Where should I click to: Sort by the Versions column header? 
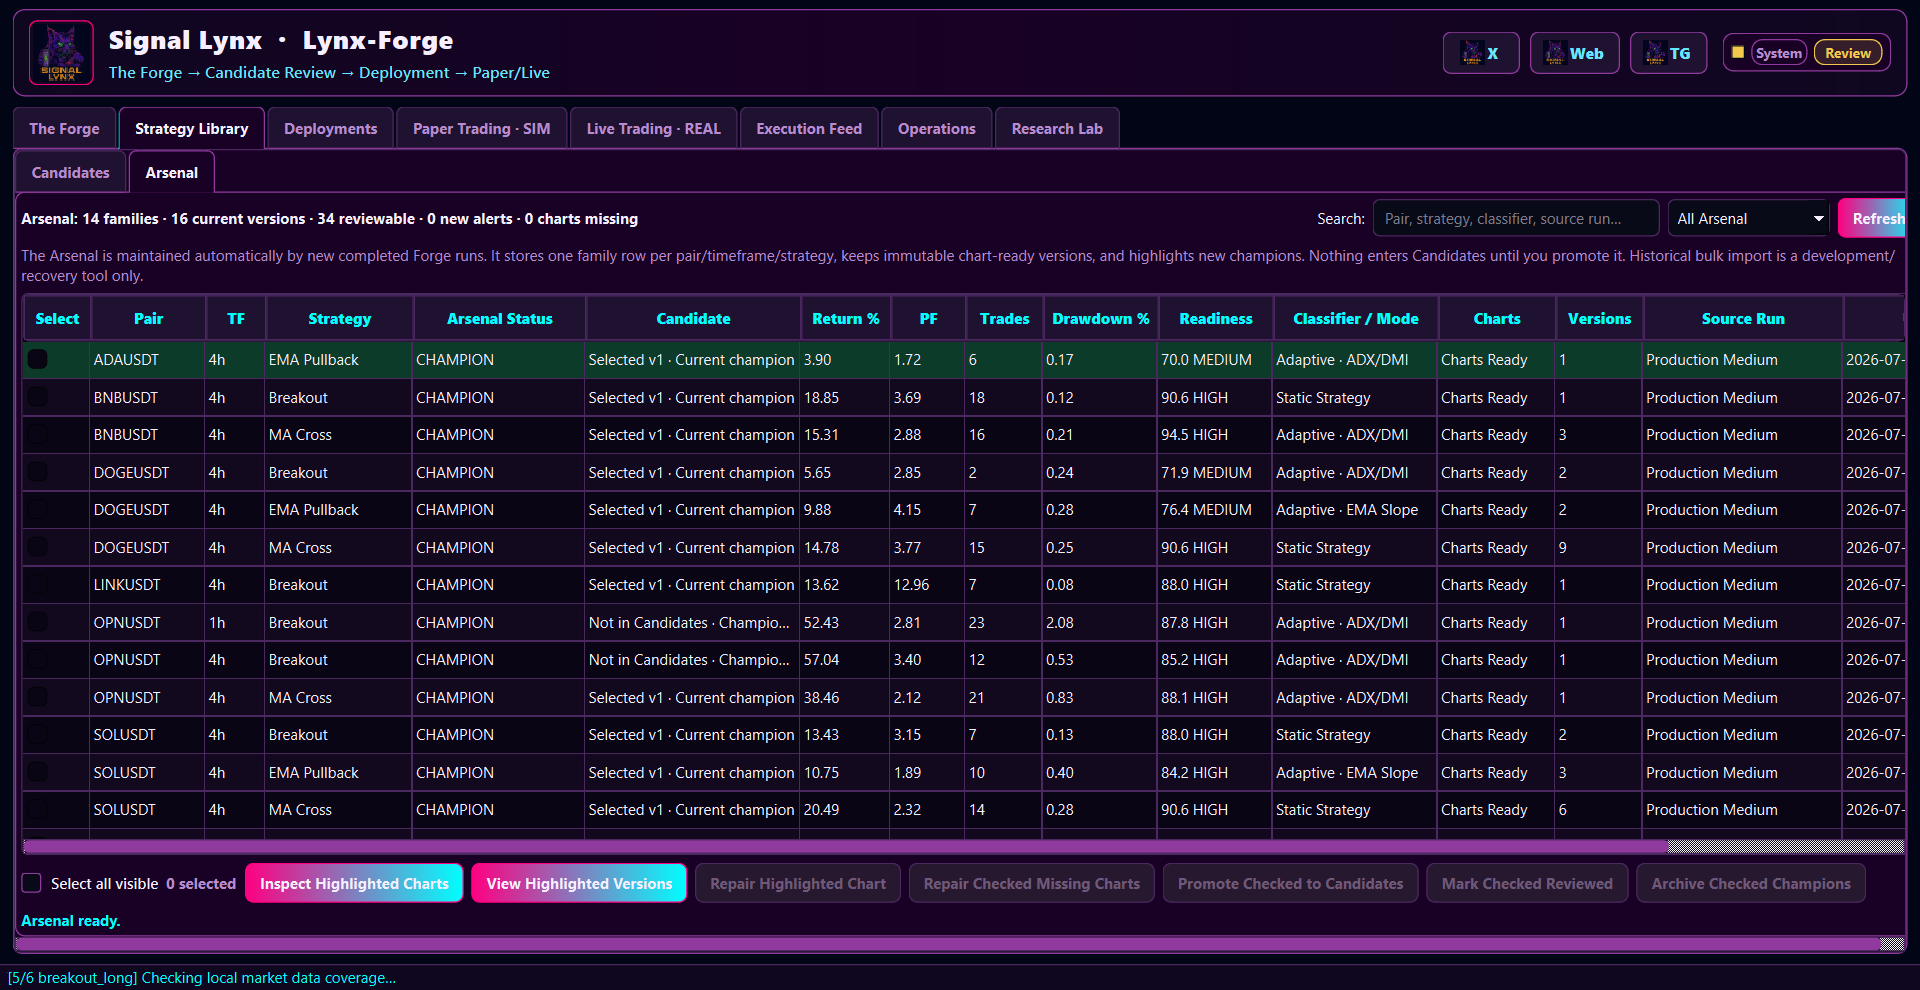pyautogui.click(x=1599, y=318)
